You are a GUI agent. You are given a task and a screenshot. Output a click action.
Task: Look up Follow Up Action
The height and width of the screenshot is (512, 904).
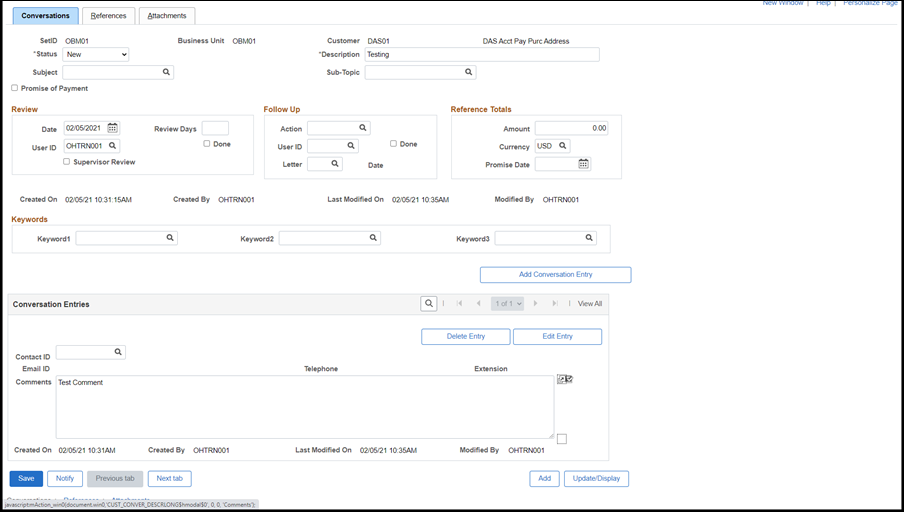click(363, 128)
